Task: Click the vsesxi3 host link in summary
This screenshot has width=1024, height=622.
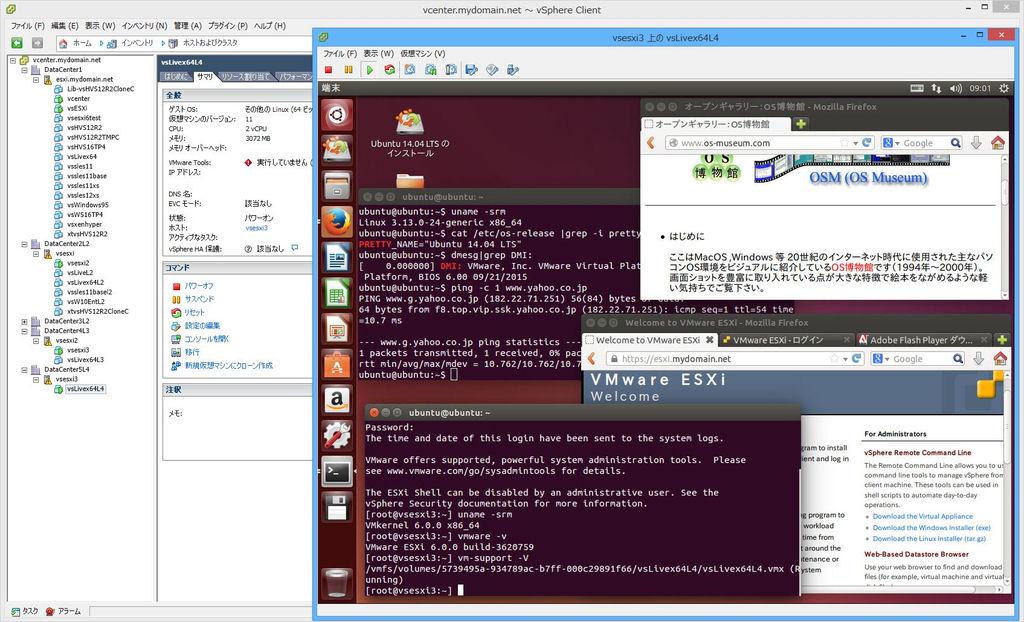Action: tap(257, 228)
